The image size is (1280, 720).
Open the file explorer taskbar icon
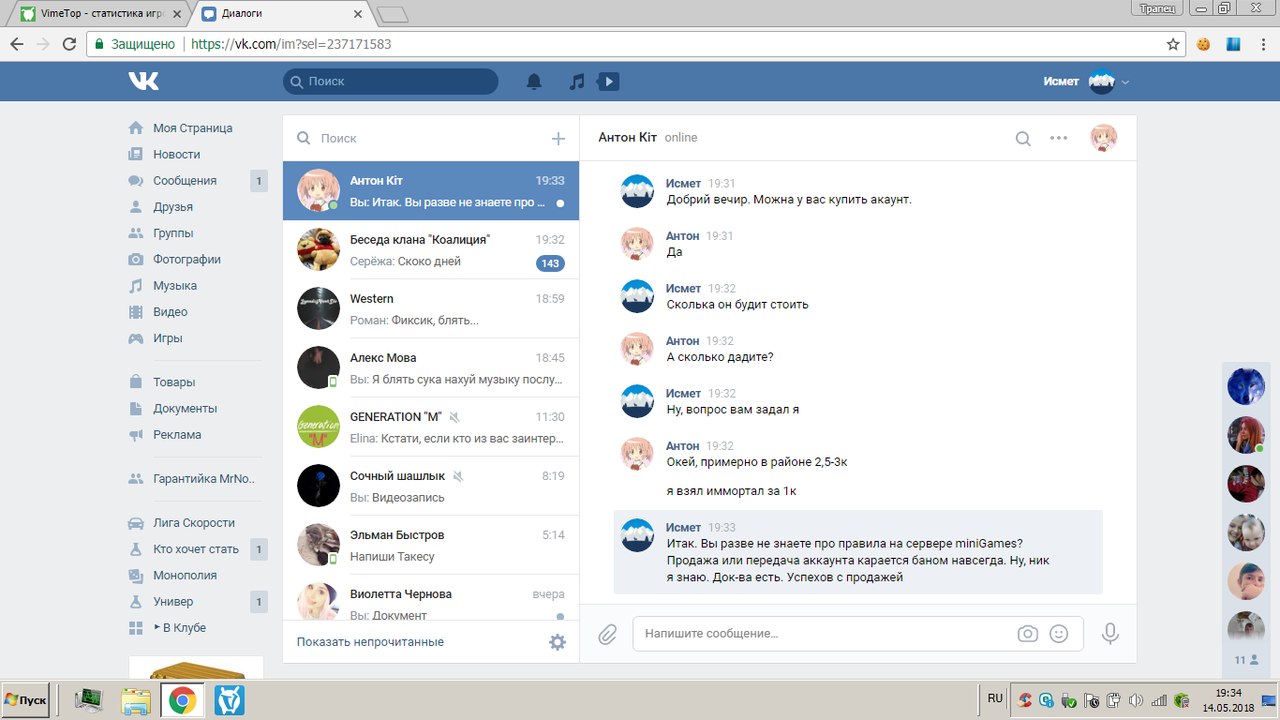tap(136, 701)
